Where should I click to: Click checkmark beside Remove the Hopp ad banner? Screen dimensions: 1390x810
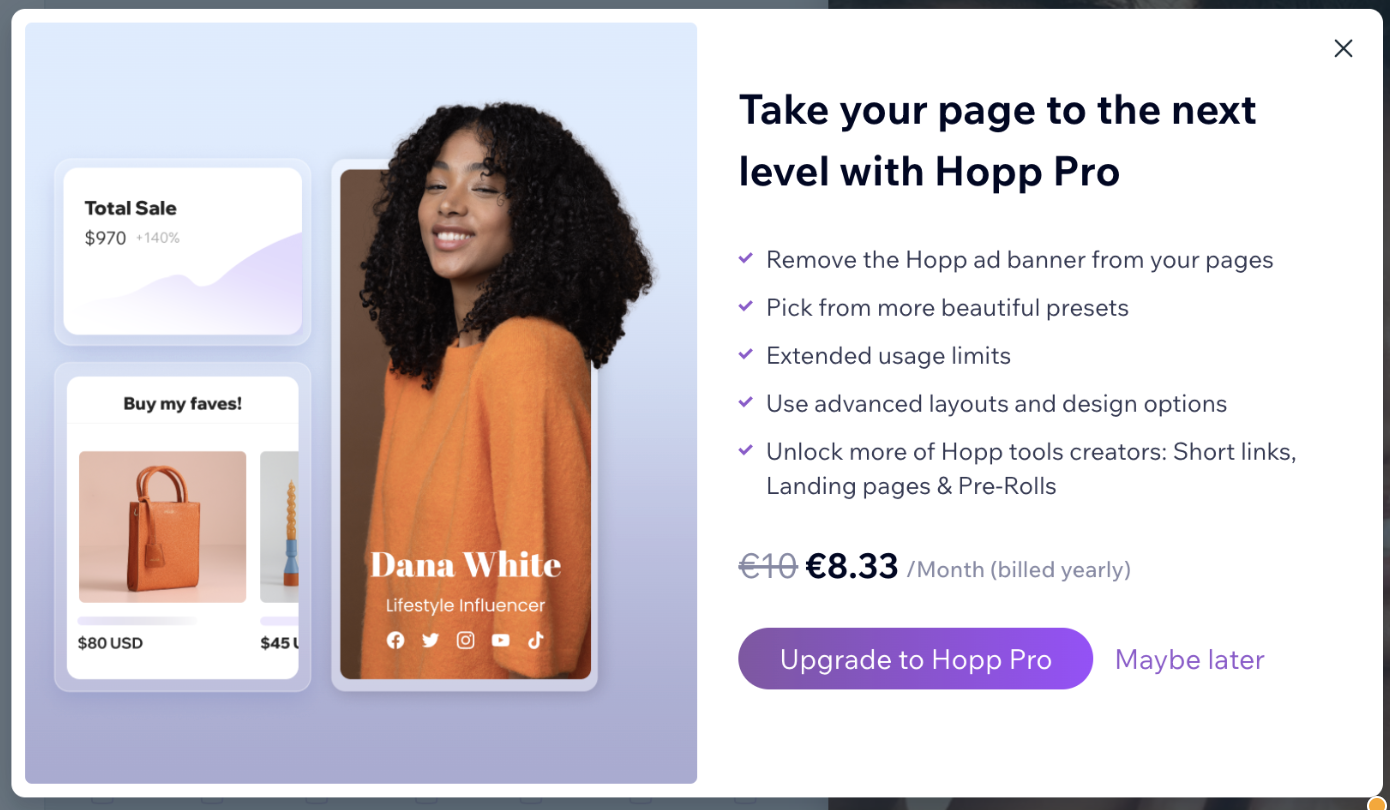coord(745,258)
